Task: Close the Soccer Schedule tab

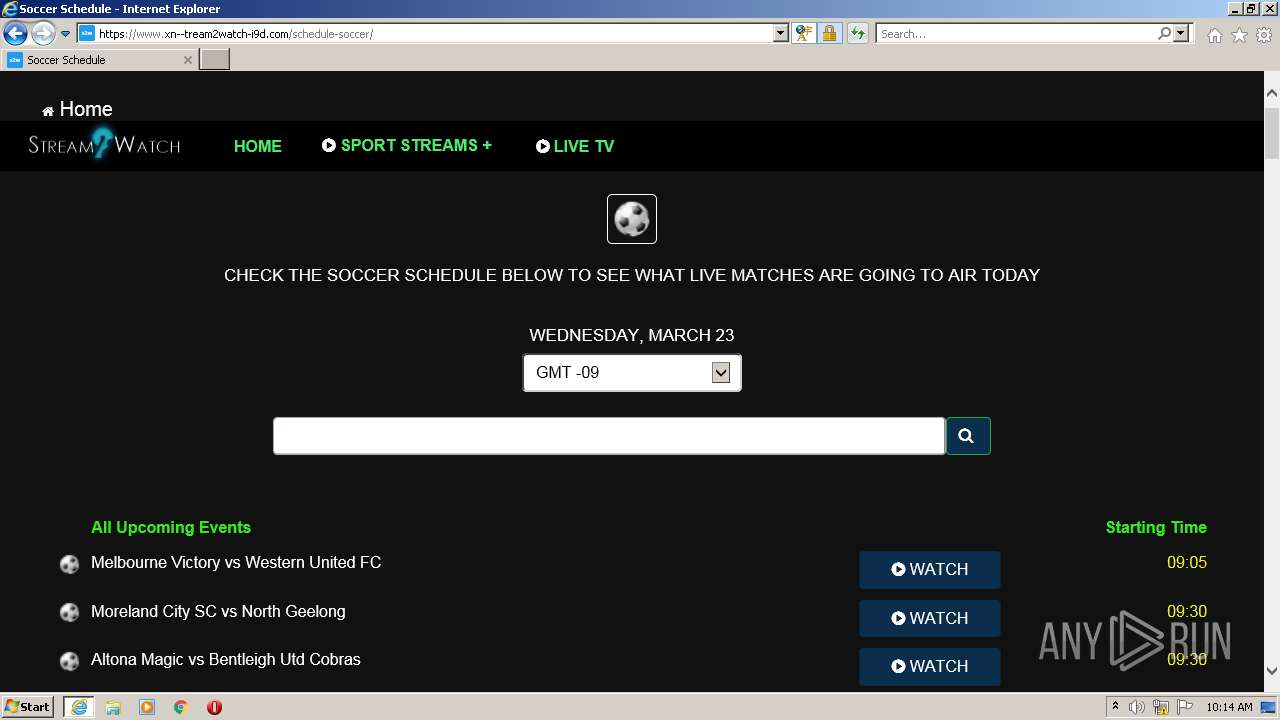Action: click(x=187, y=60)
